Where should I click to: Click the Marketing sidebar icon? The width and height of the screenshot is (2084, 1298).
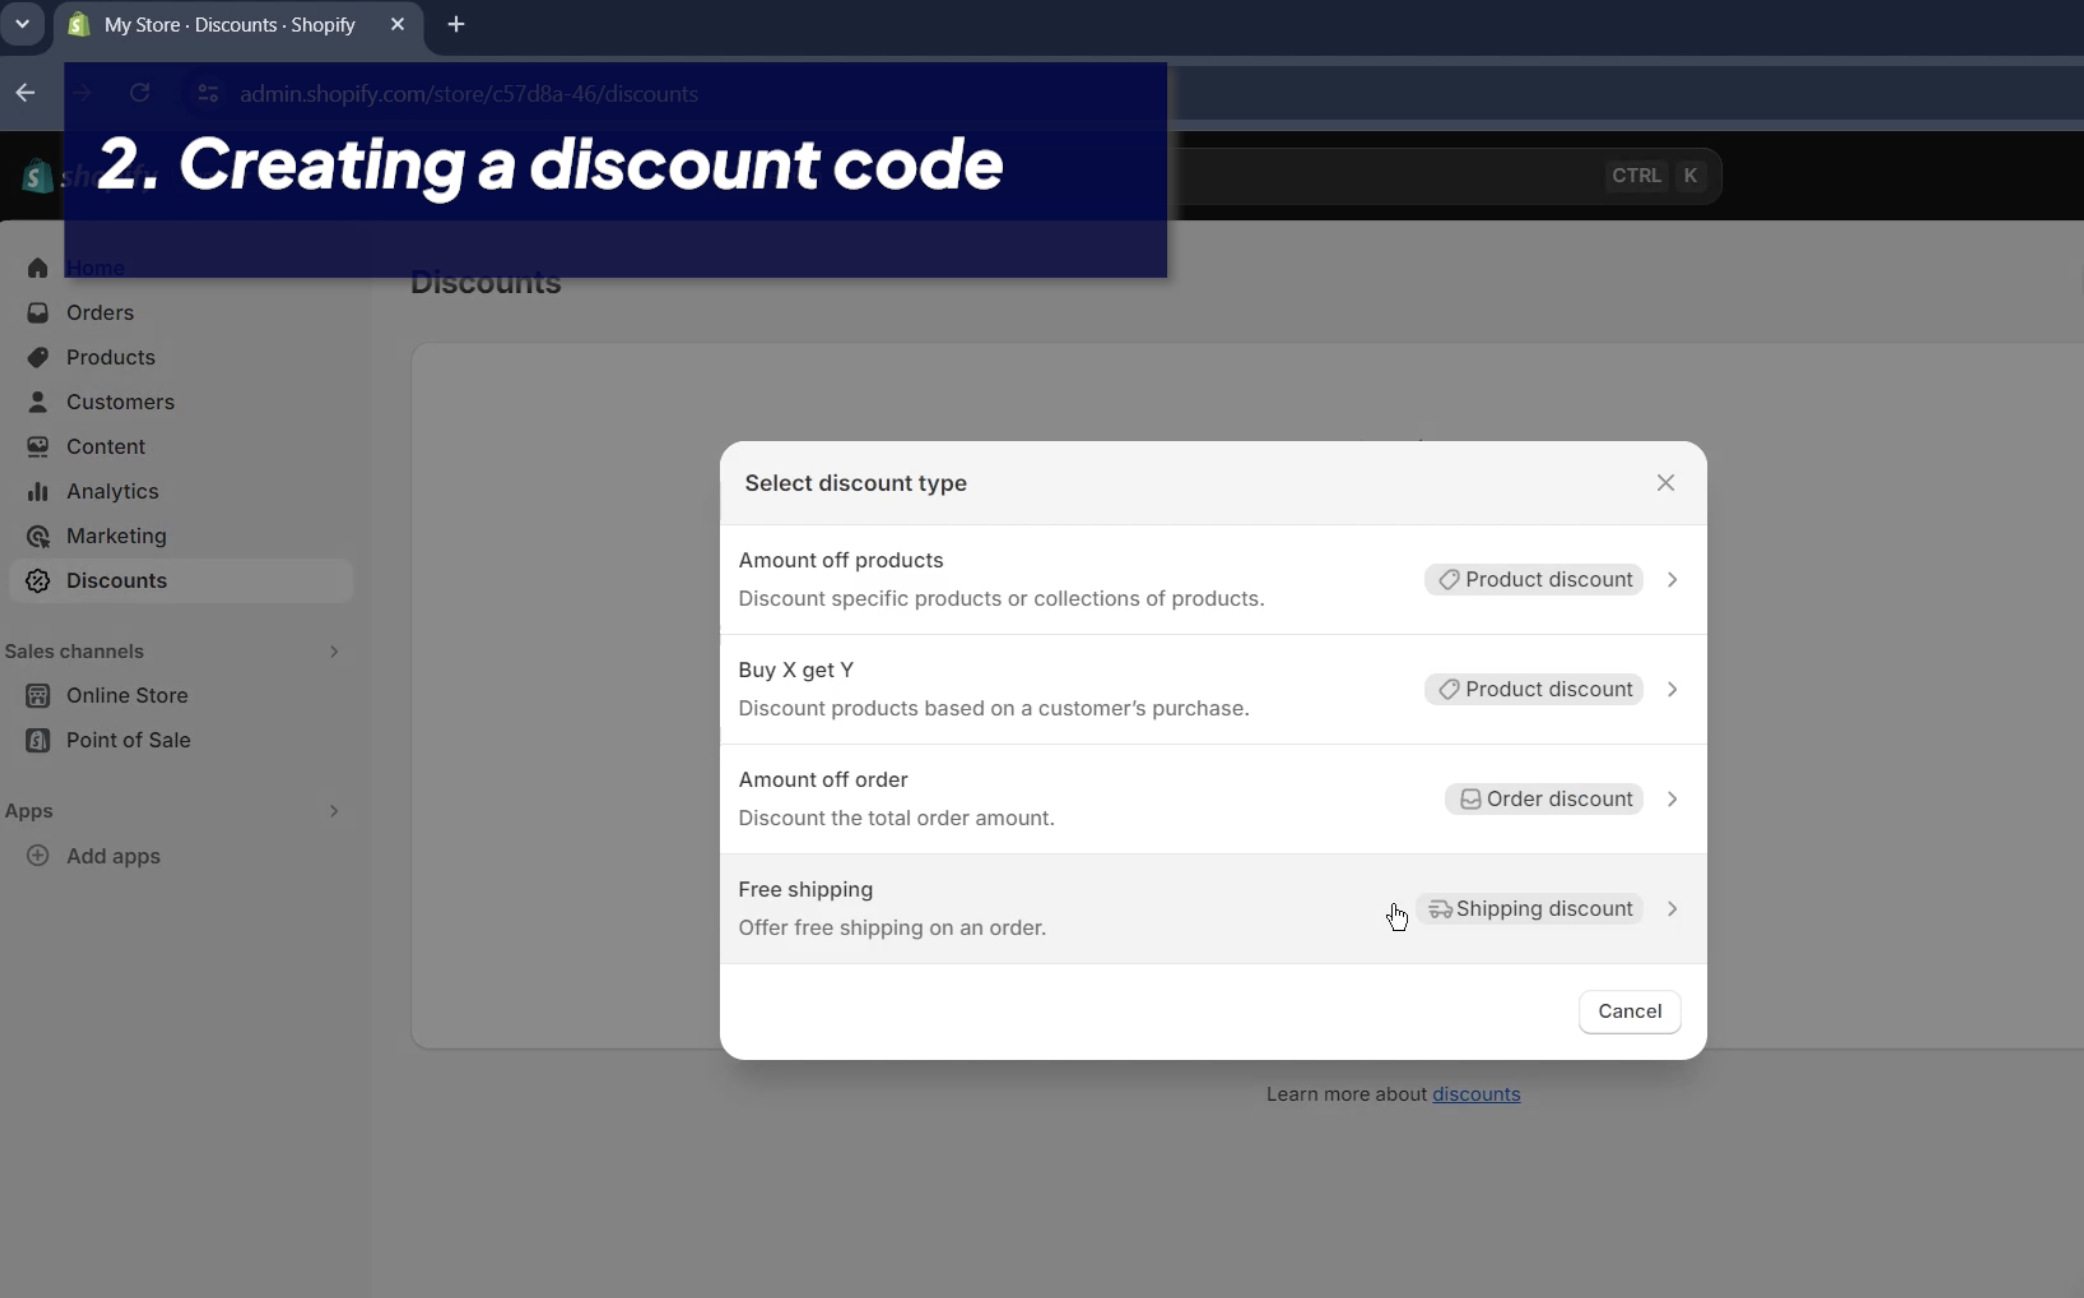[x=37, y=535]
